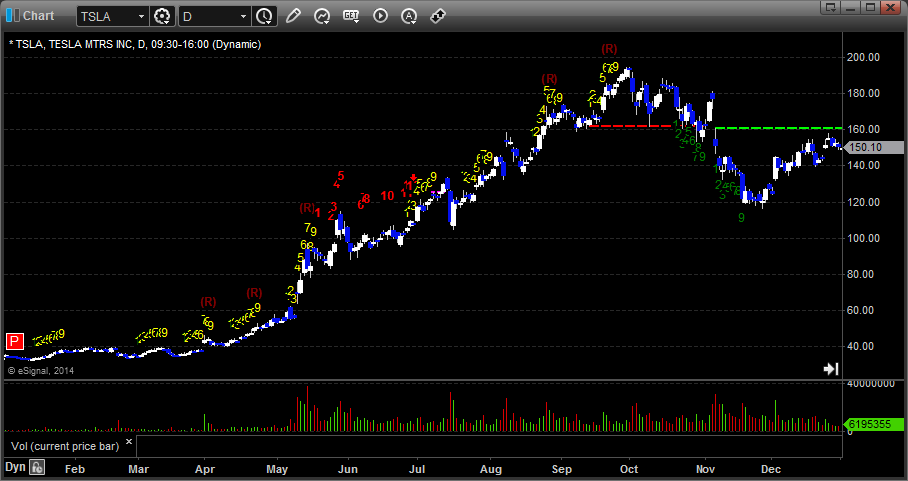Image resolution: width=908 pixels, height=481 pixels.
Task: Click the Aug label on time axis
Action: (x=491, y=469)
